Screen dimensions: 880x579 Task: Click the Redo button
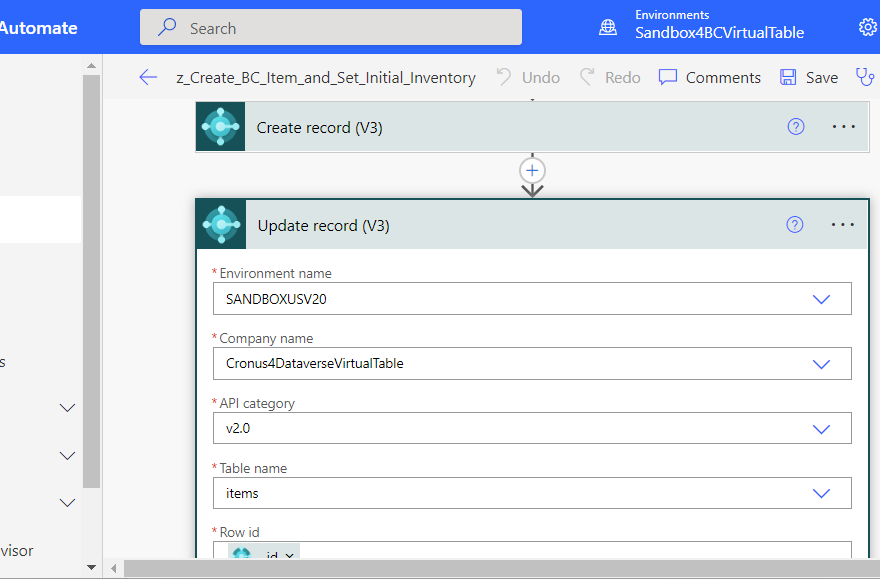coord(609,77)
